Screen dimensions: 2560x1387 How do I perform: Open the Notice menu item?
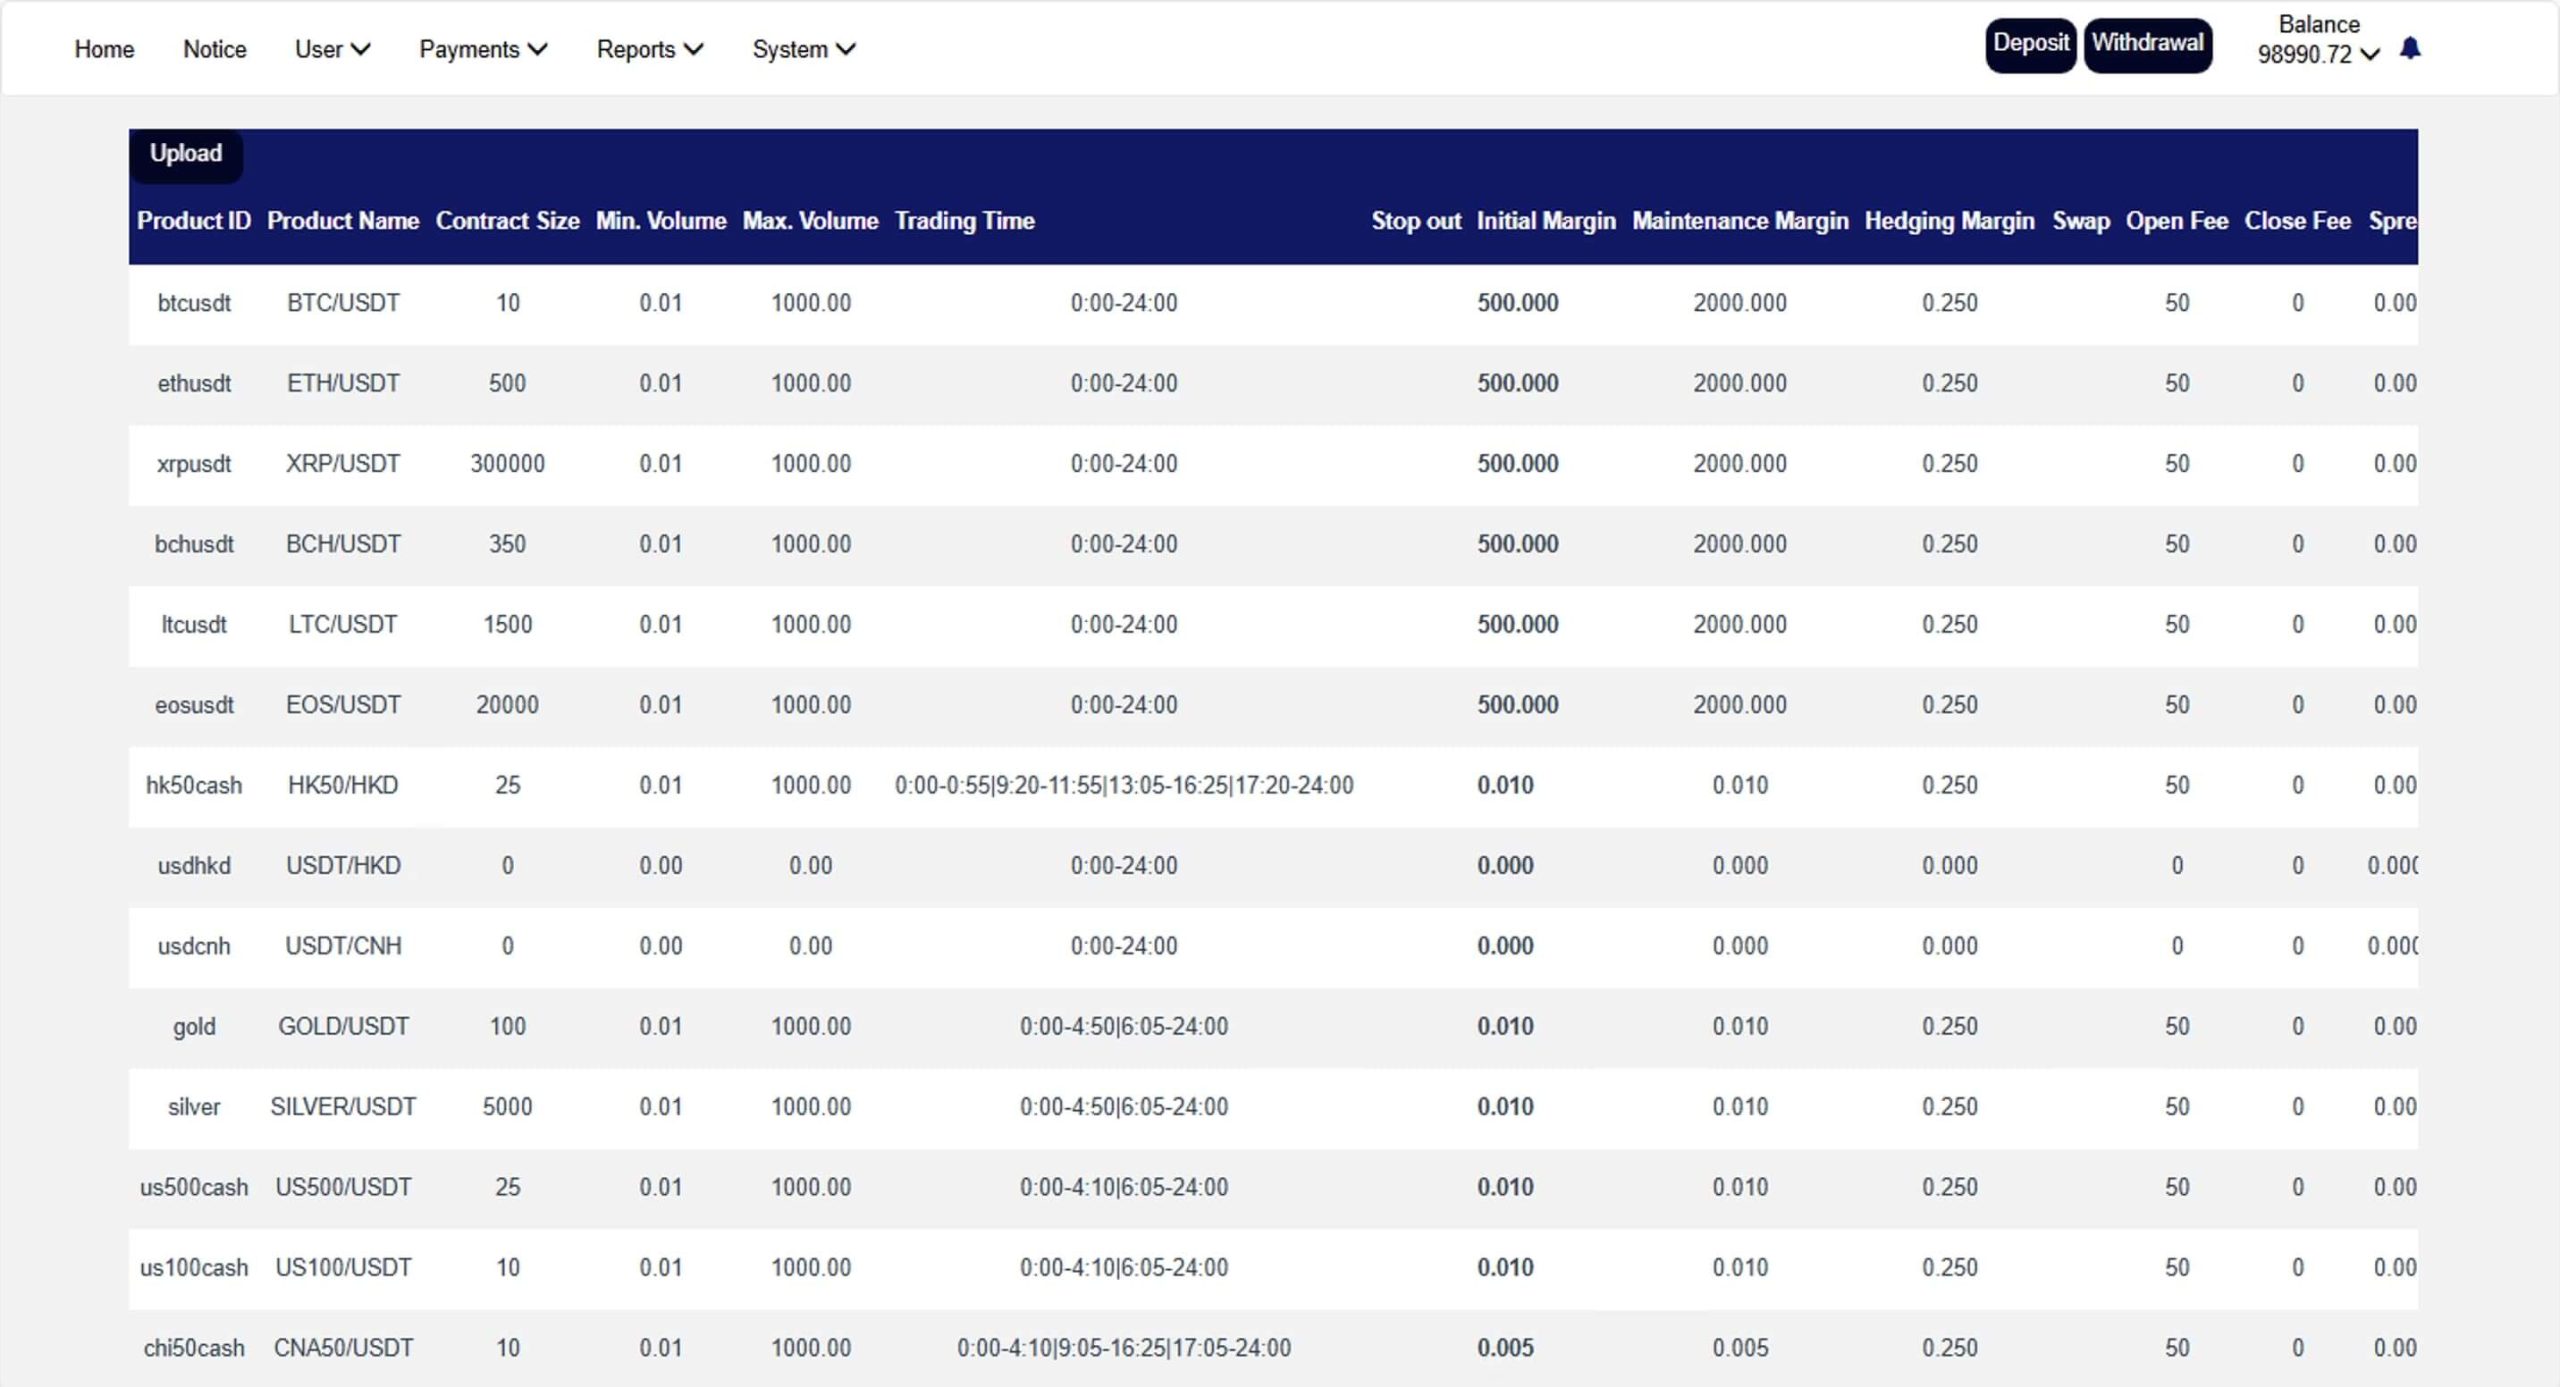(214, 49)
